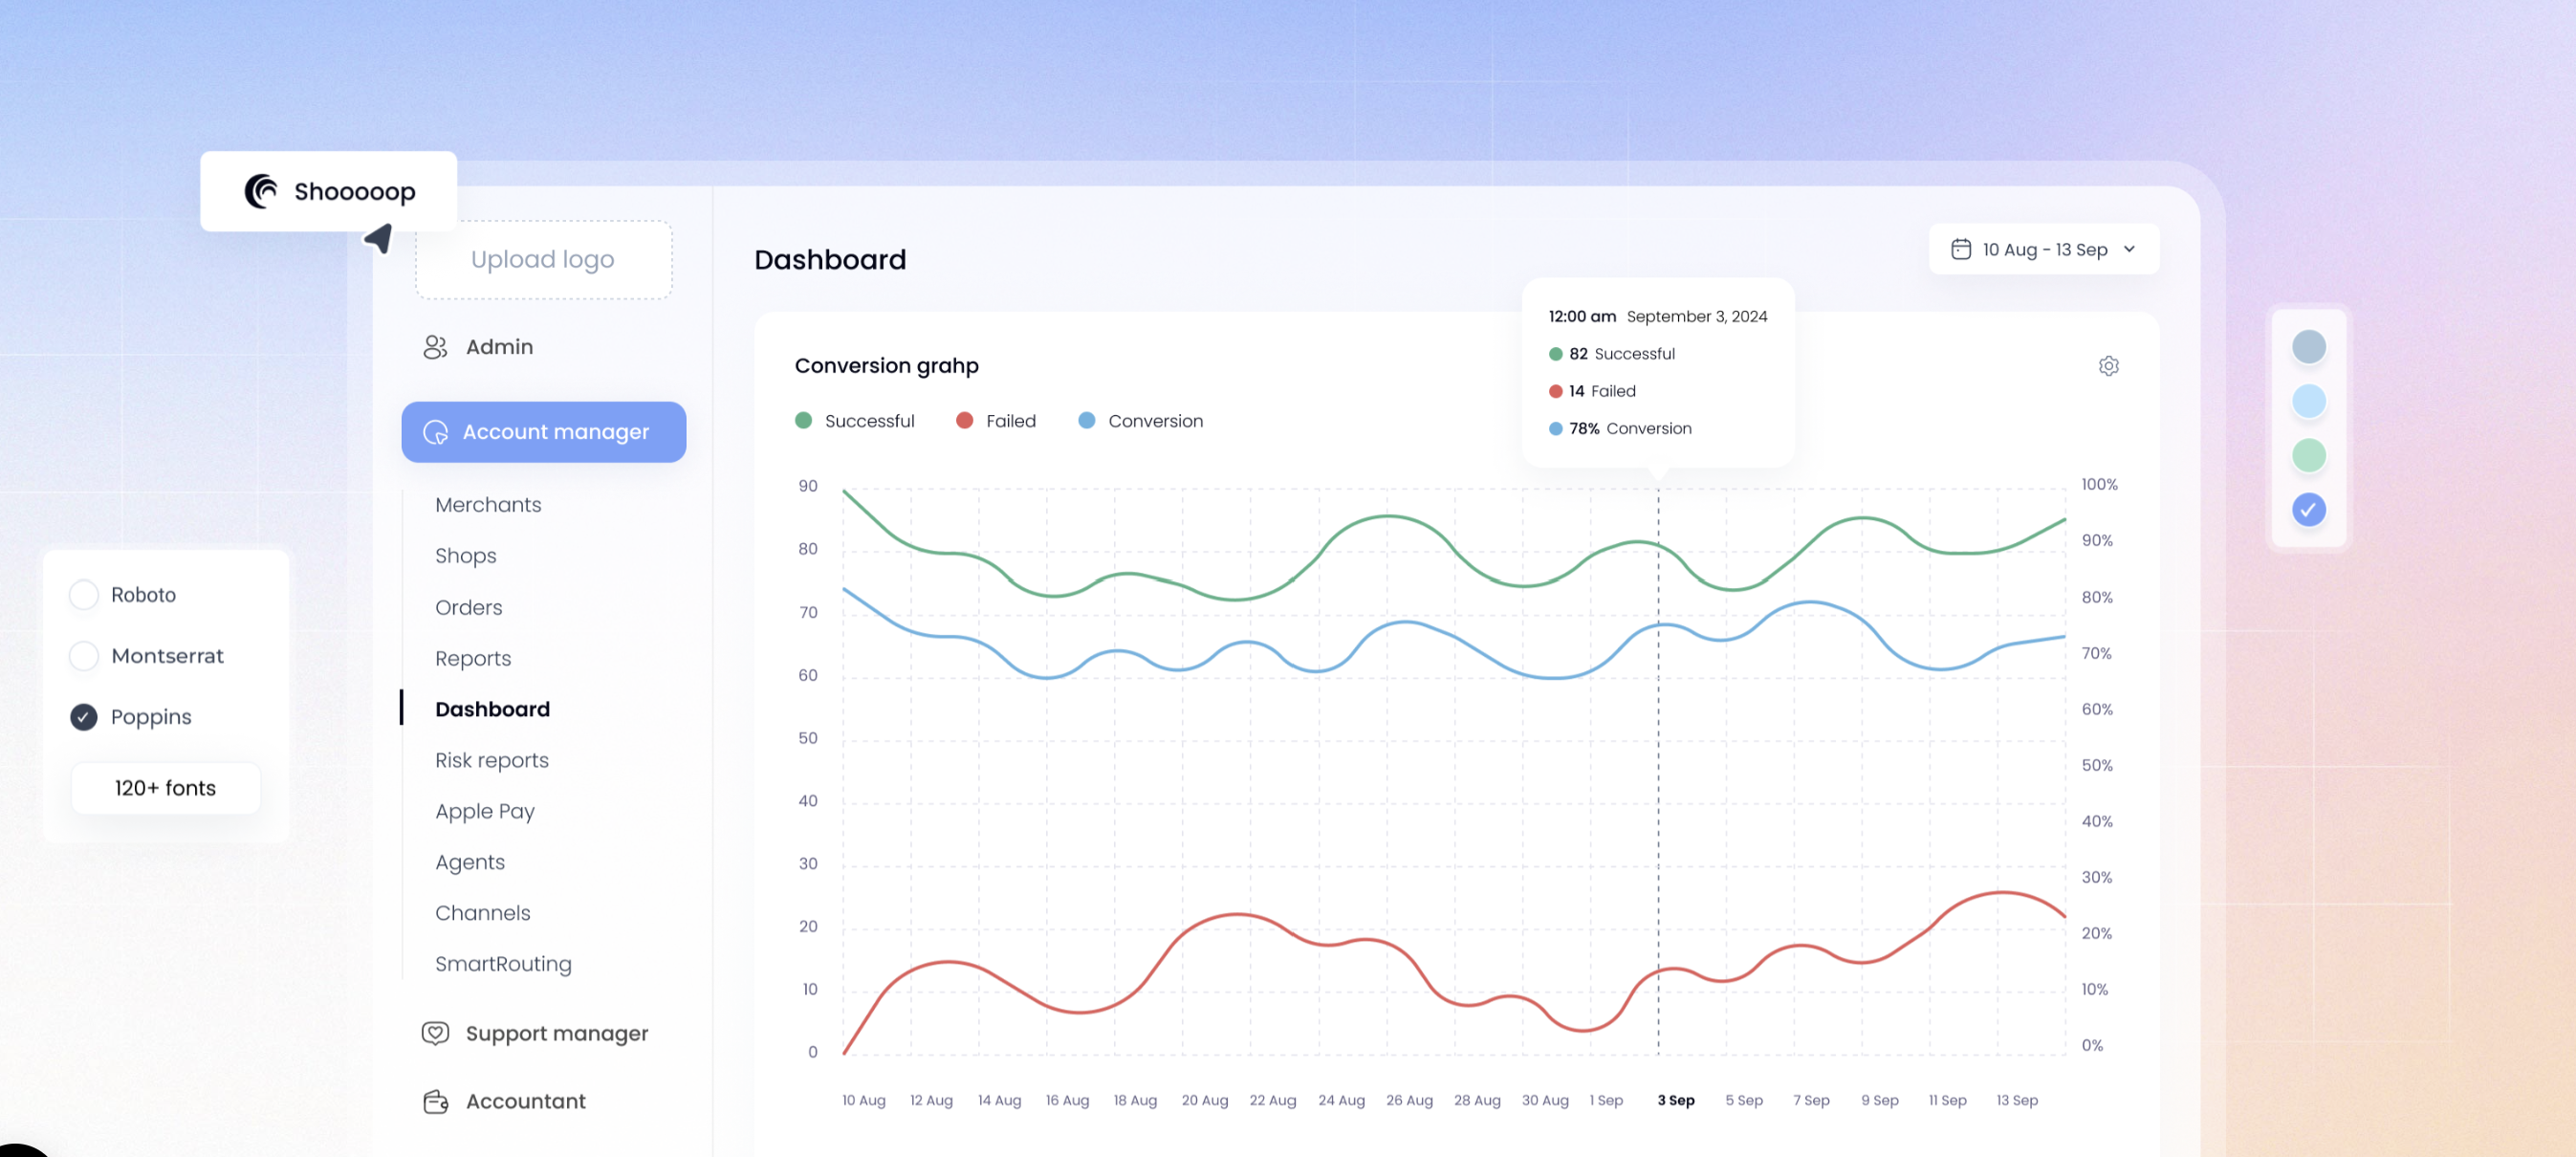Image resolution: width=2576 pixels, height=1157 pixels.
Task: Go to Risk reports page
Action: click(491, 760)
